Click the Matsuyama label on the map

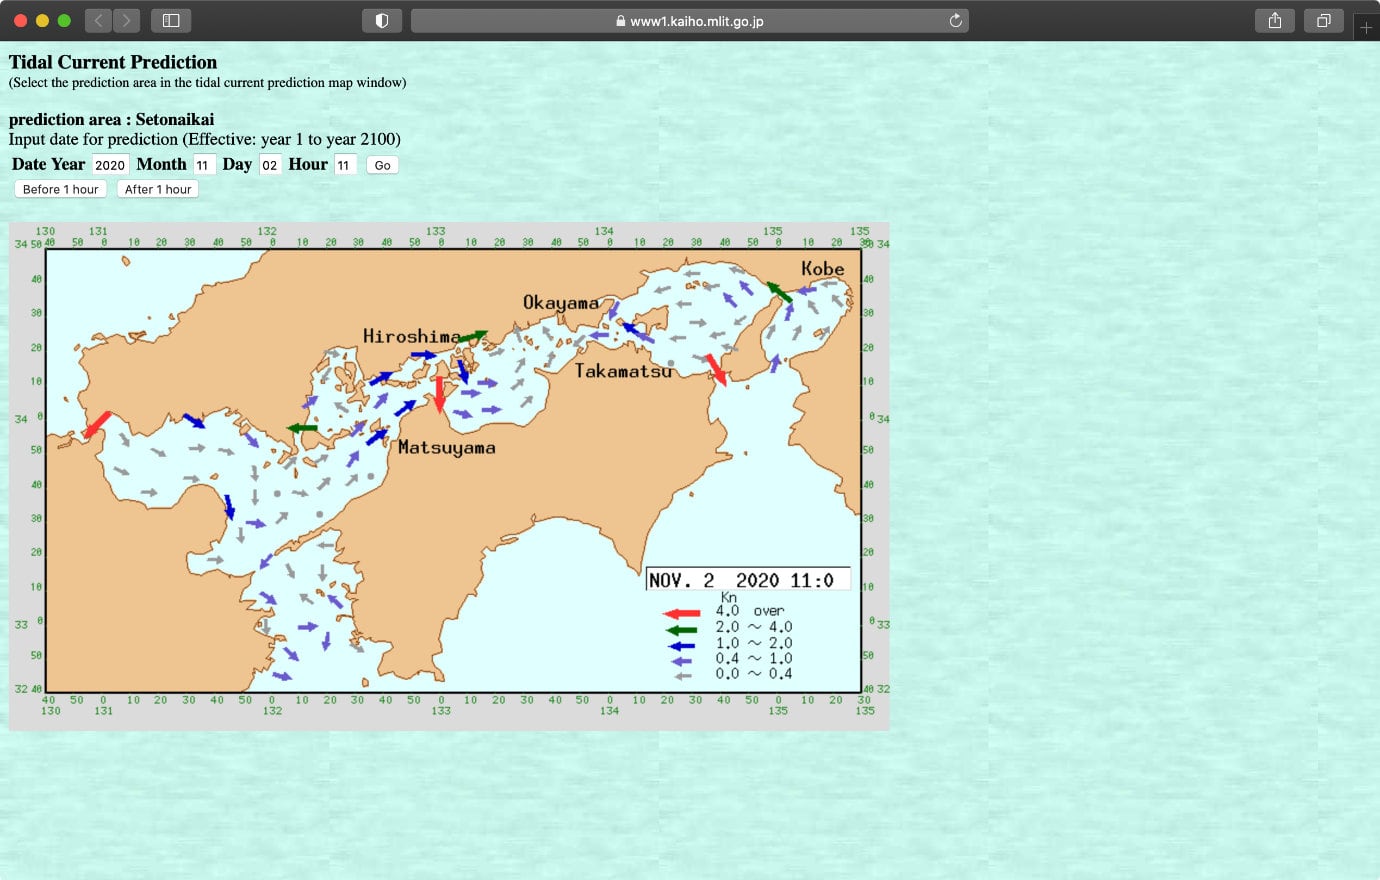tap(446, 447)
